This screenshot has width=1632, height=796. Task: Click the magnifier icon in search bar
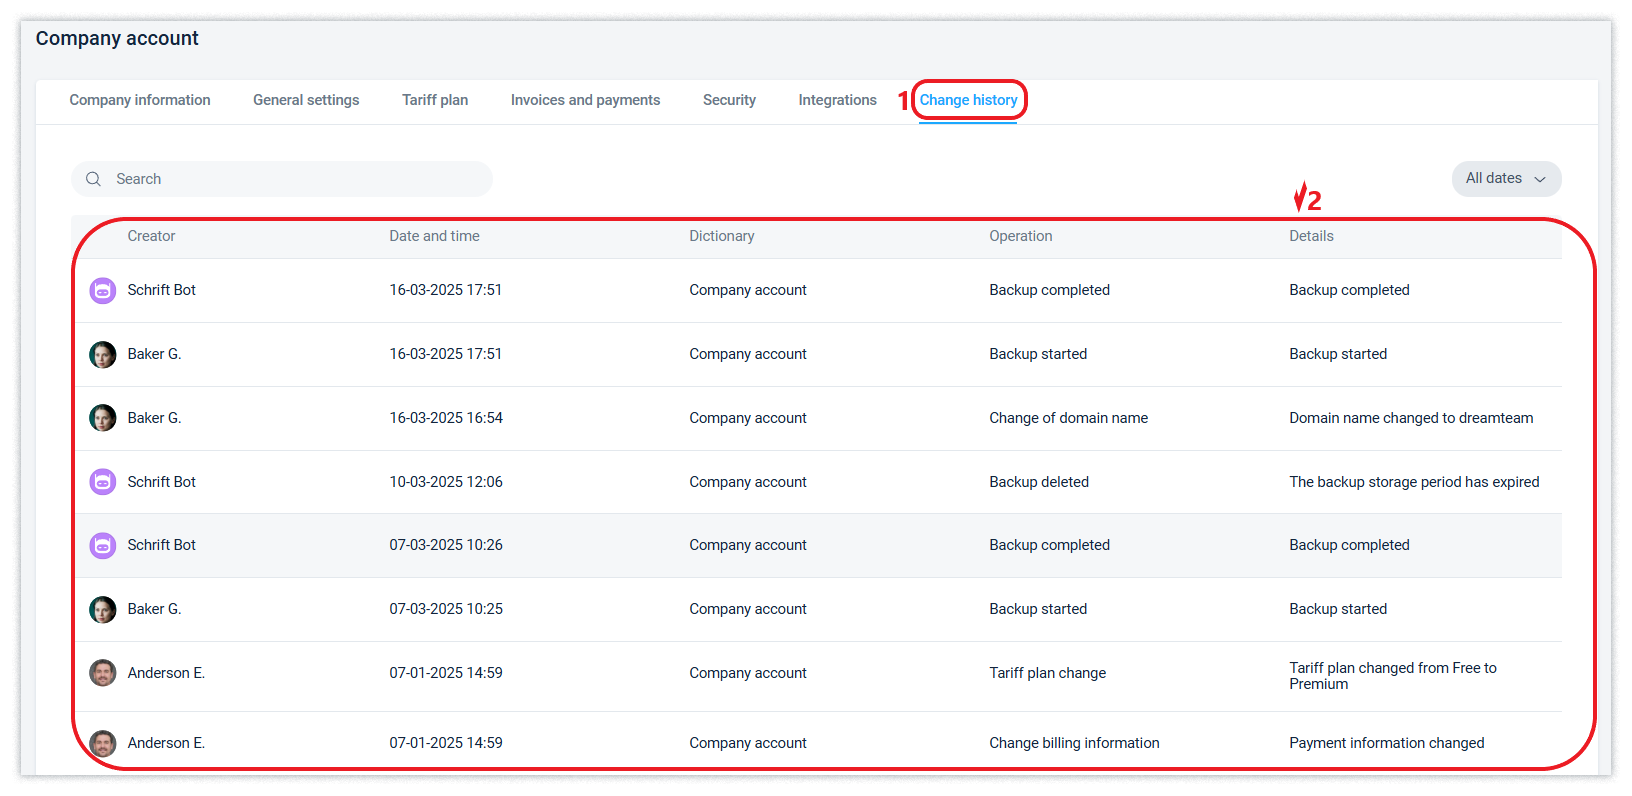pos(94,179)
